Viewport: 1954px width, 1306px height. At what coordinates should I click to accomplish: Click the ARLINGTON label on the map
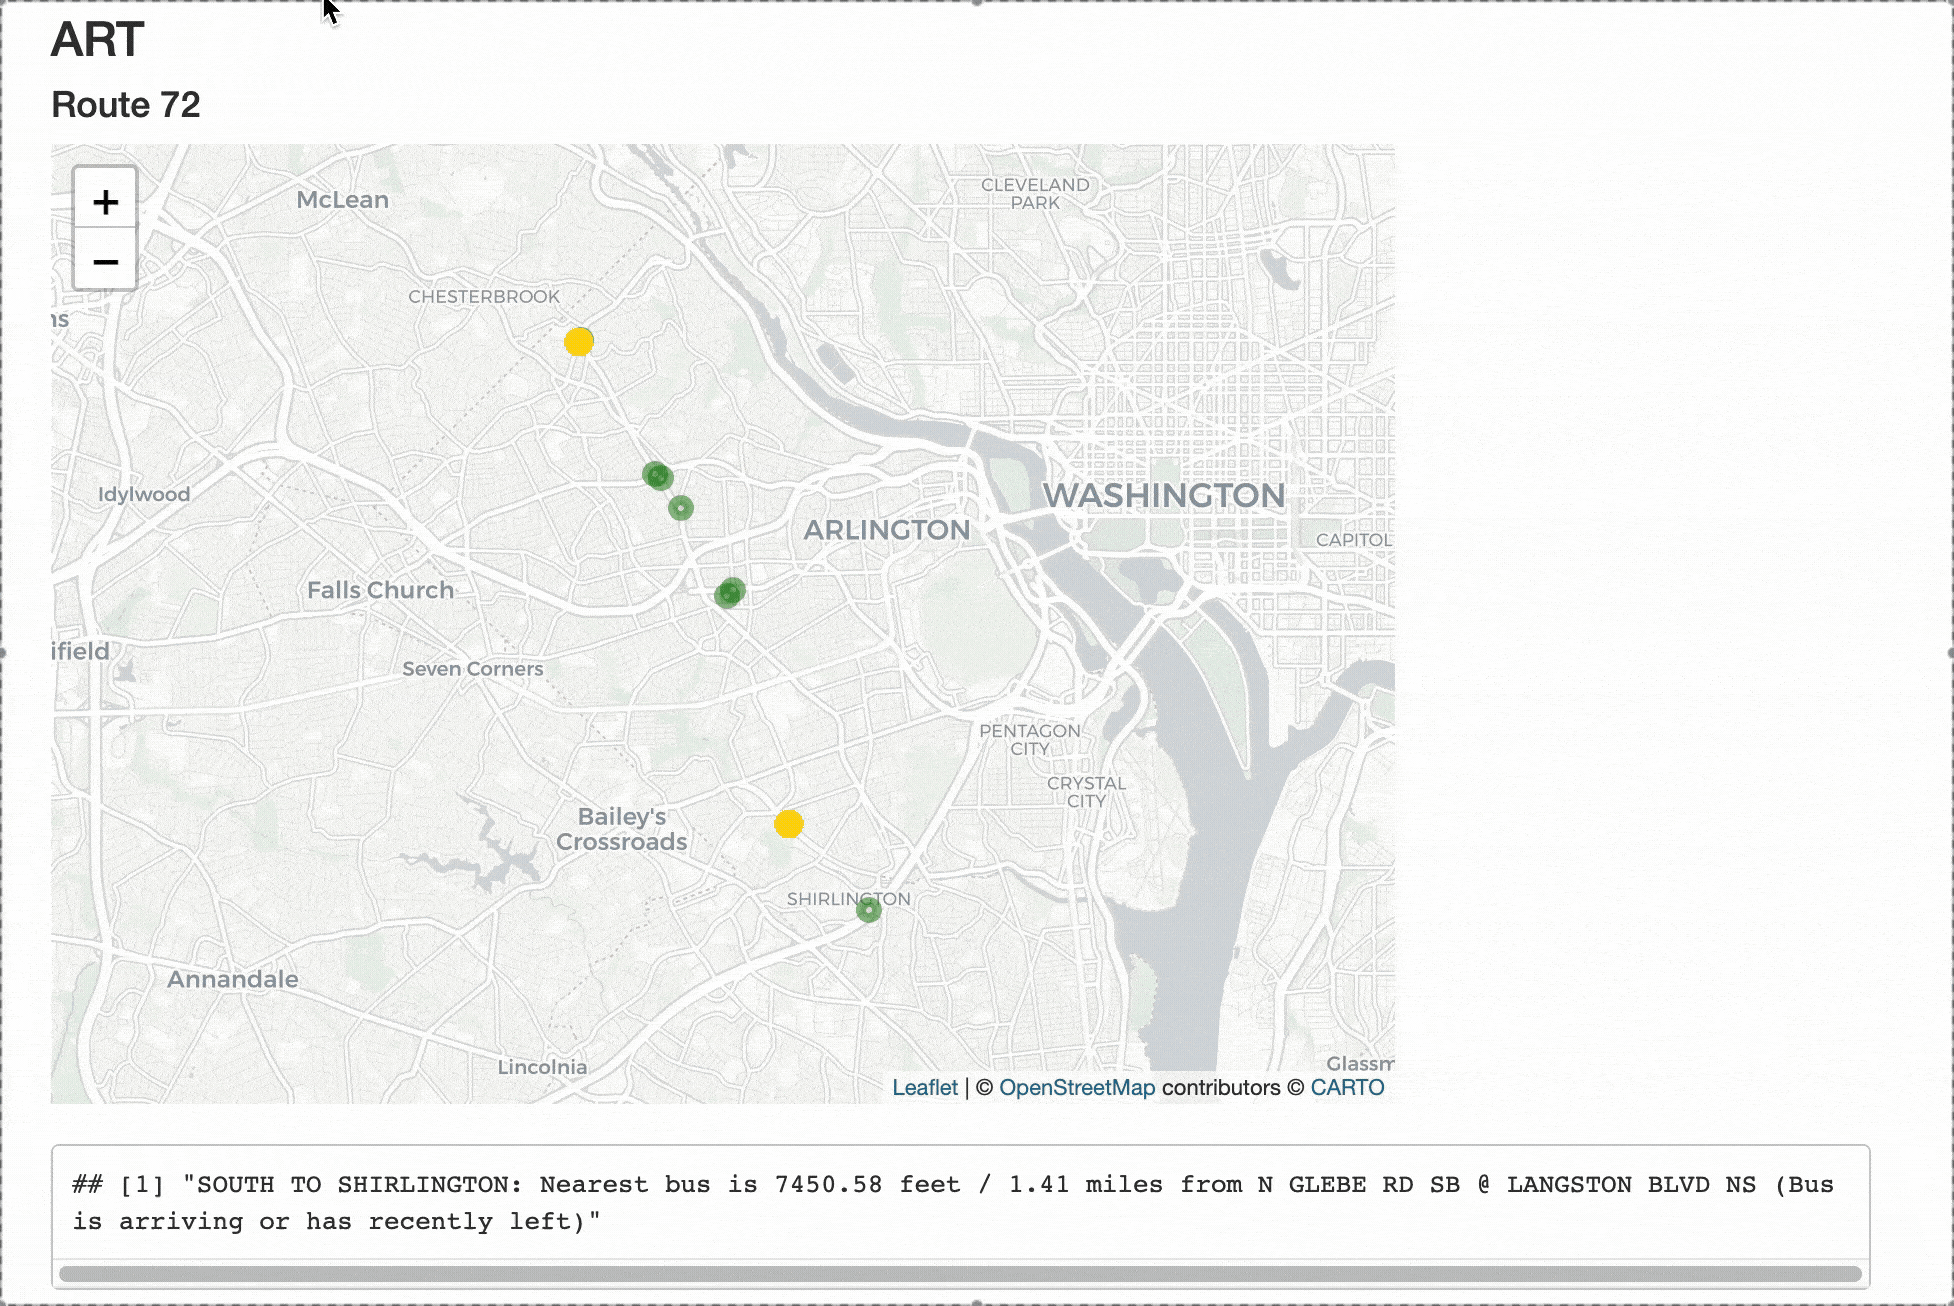click(x=887, y=530)
